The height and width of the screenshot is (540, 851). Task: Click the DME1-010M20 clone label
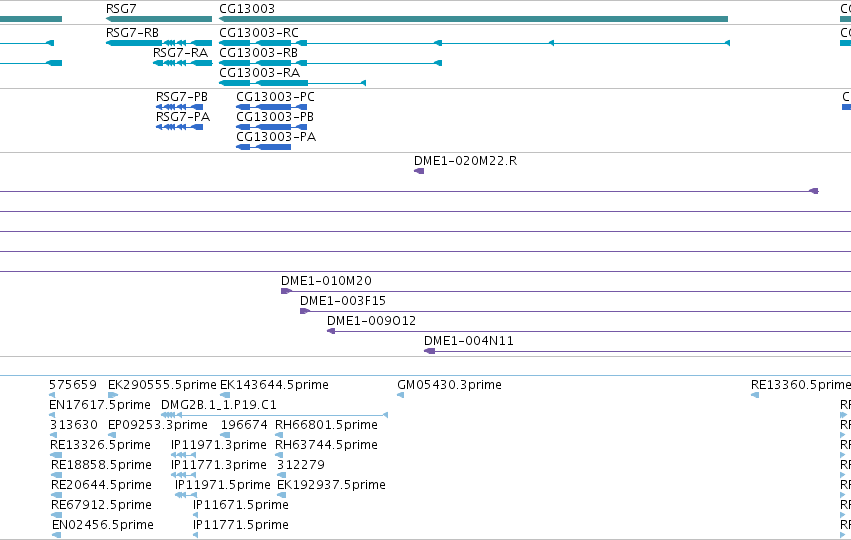tap(326, 281)
